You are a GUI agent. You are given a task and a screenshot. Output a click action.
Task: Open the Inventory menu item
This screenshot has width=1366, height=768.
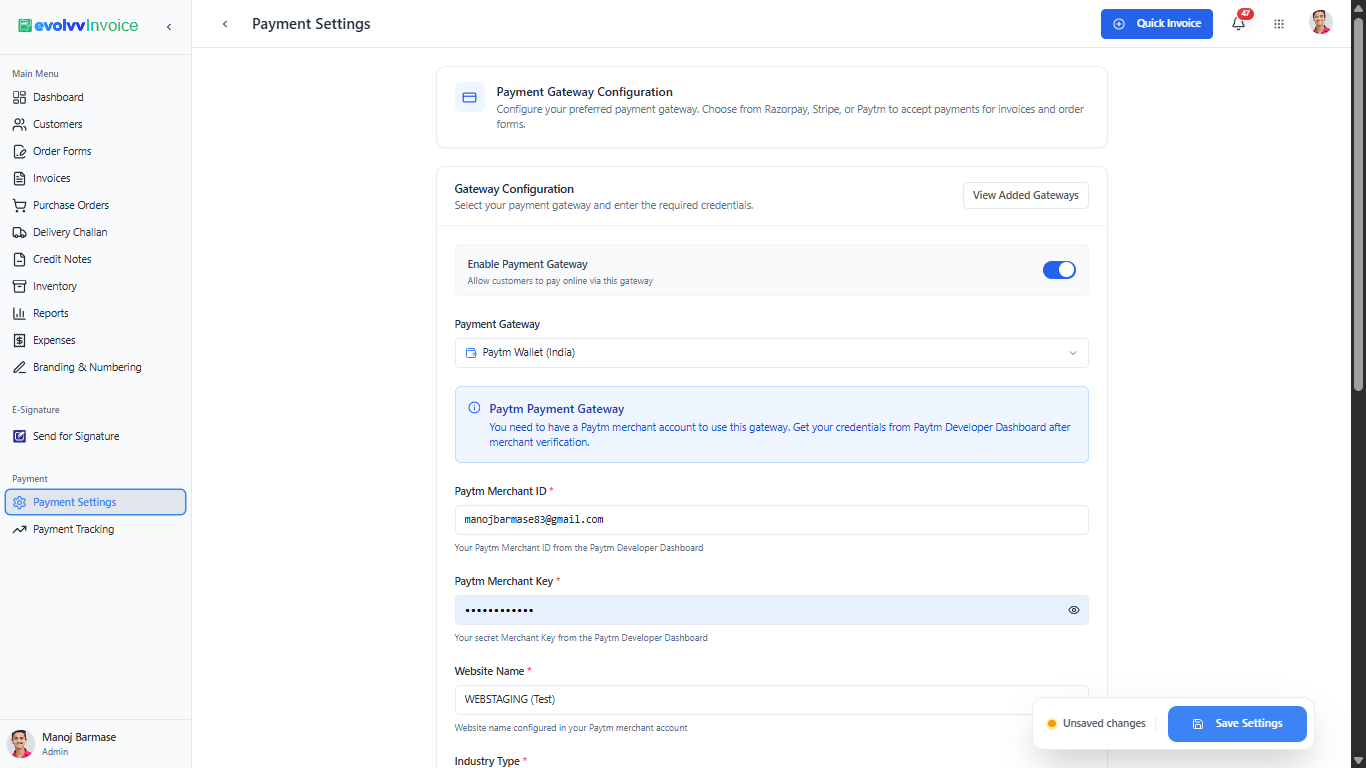coord(96,286)
